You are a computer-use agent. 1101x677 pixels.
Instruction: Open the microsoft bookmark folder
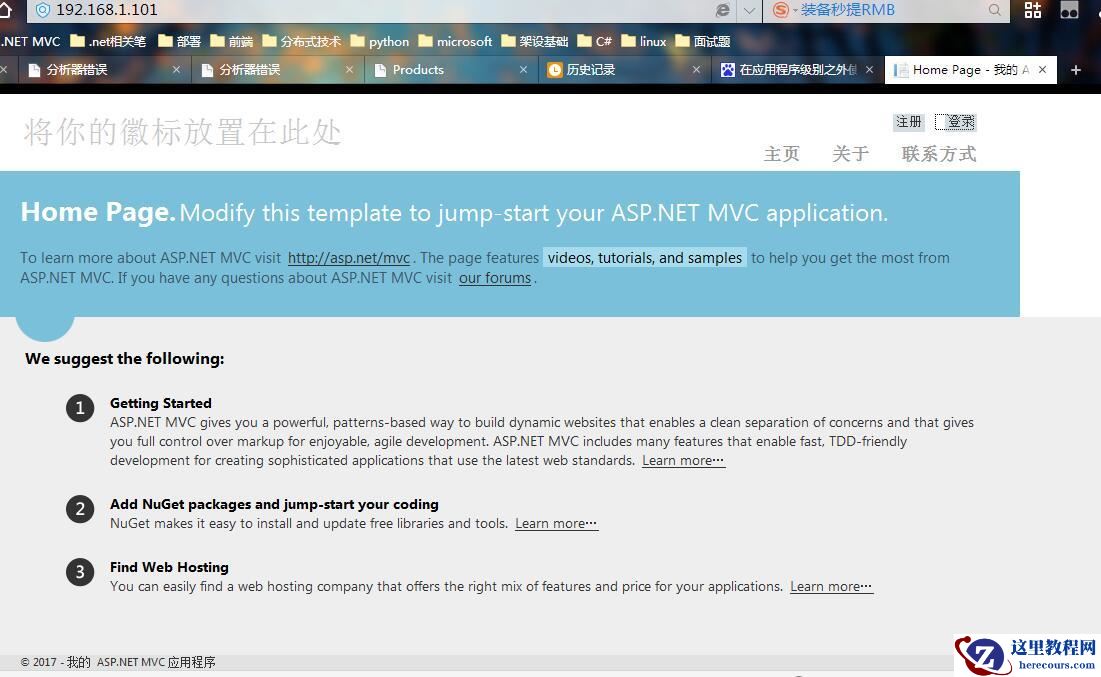pyautogui.click(x=455, y=41)
